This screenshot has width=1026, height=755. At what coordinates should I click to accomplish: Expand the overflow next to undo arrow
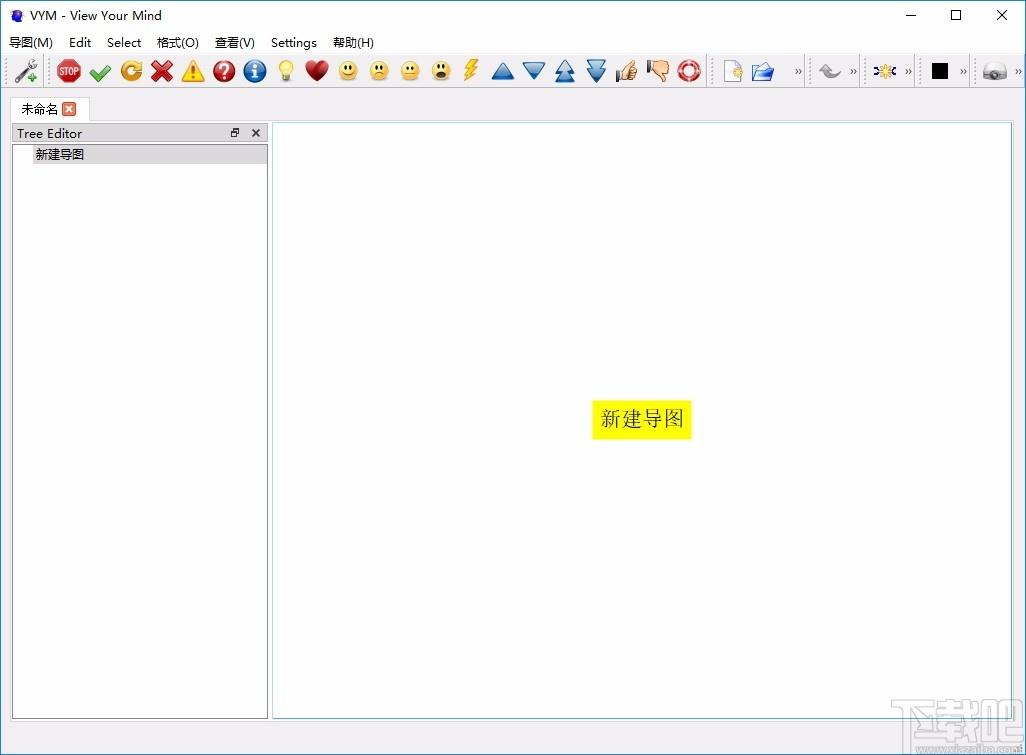click(853, 71)
